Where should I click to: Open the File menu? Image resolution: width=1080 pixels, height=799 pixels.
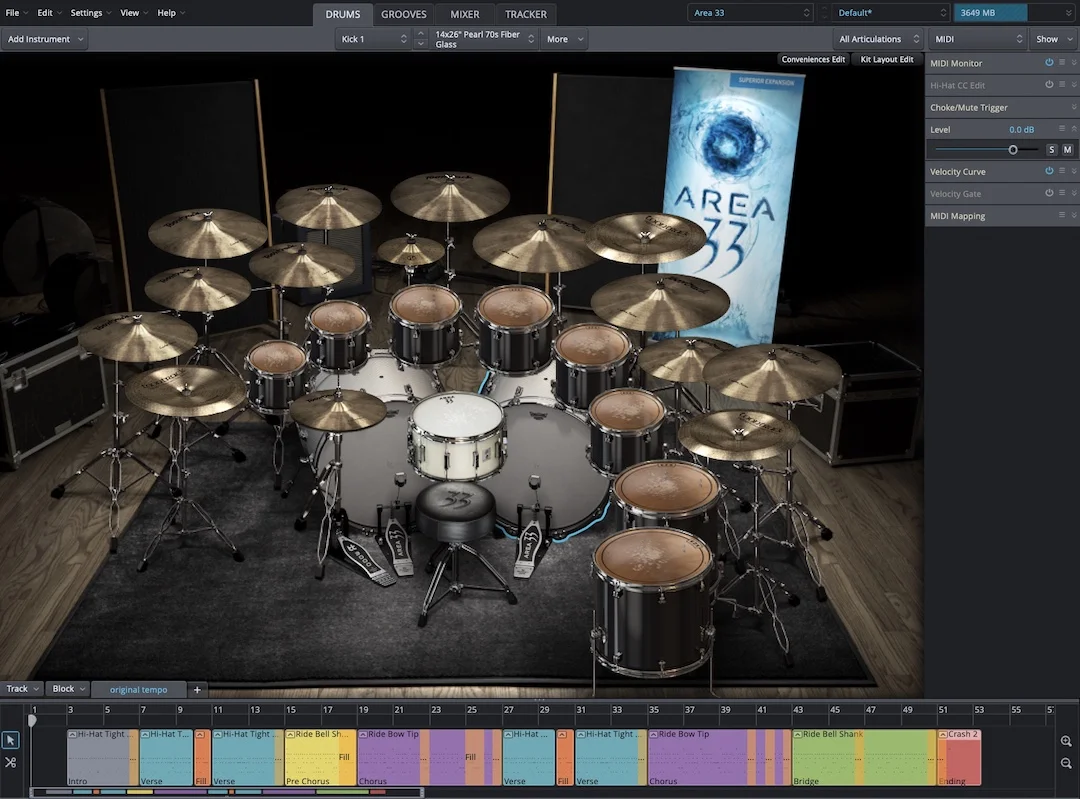(x=17, y=12)
